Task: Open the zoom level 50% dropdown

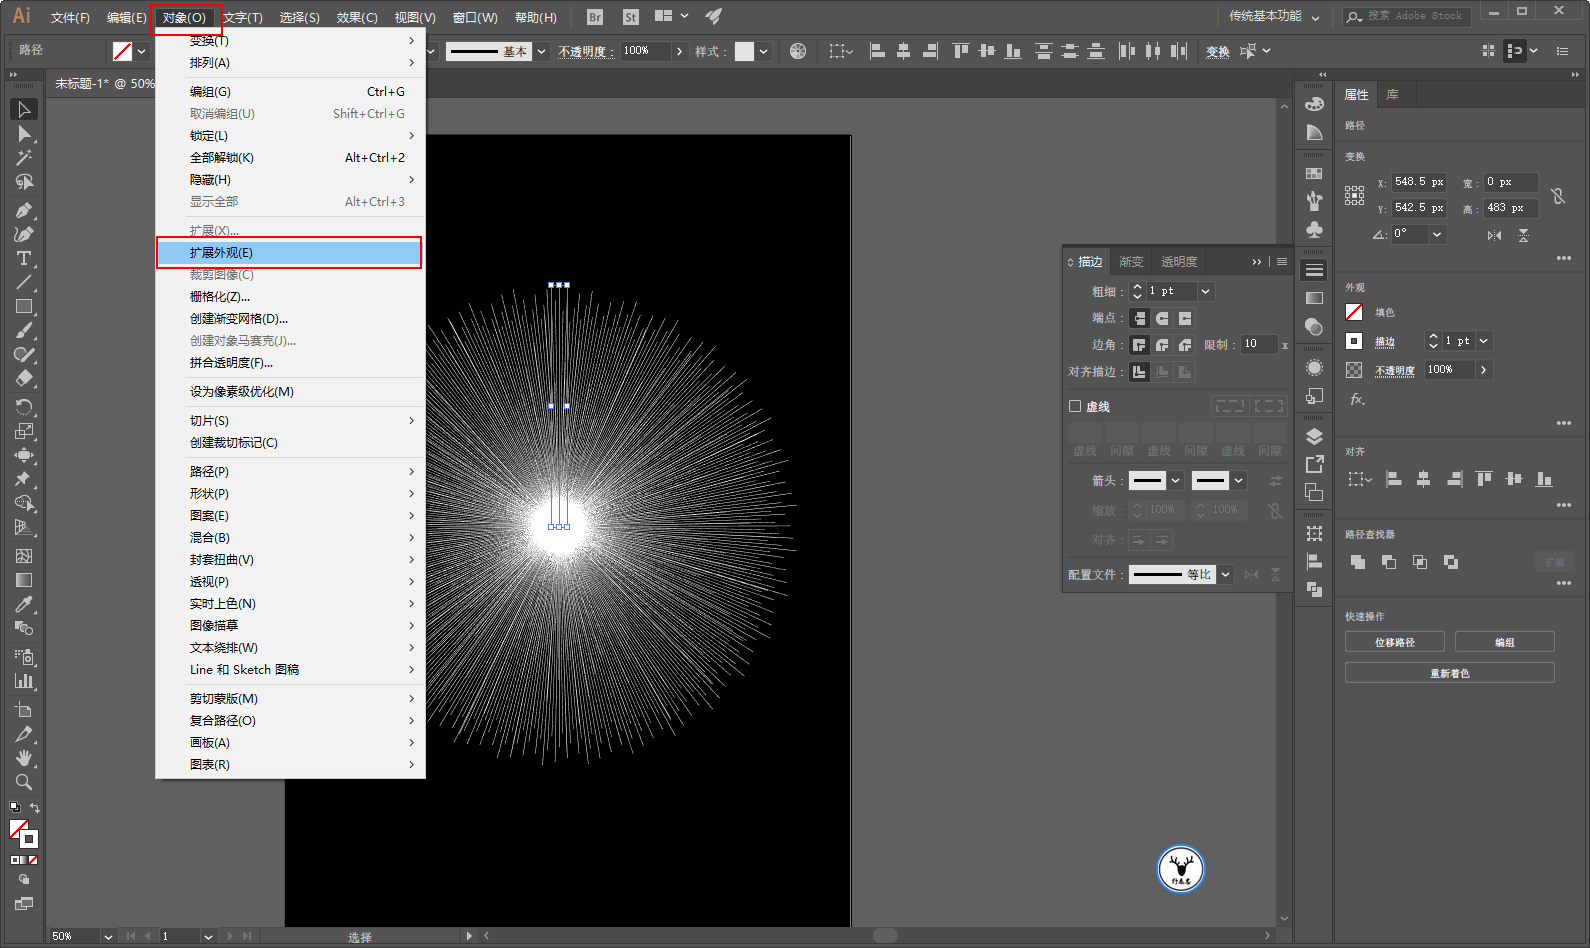Action: tap(107, 936)
